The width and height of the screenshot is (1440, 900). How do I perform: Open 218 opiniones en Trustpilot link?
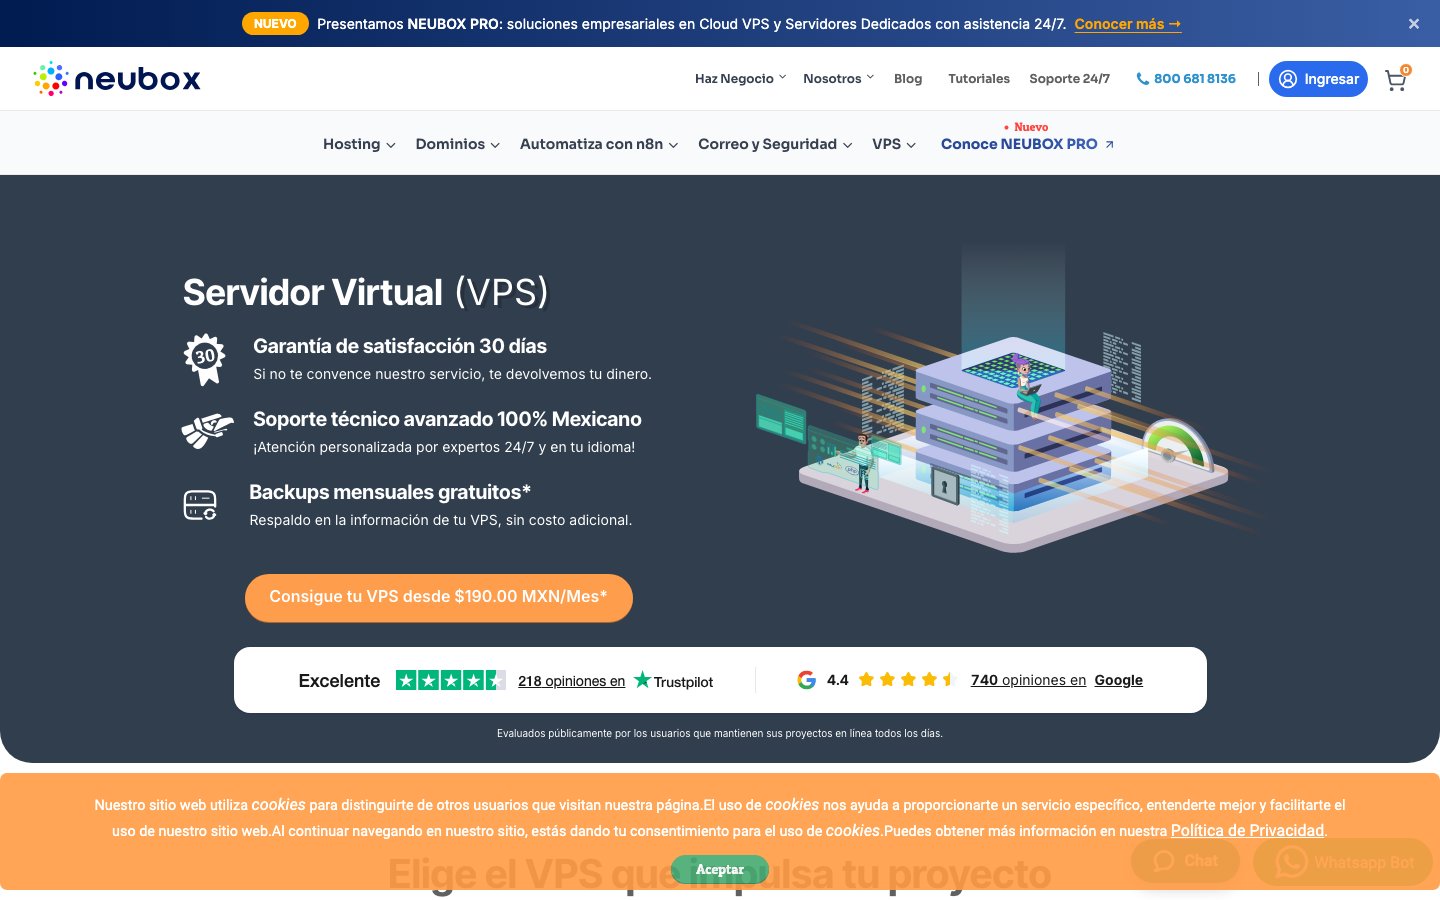(571, 681)
